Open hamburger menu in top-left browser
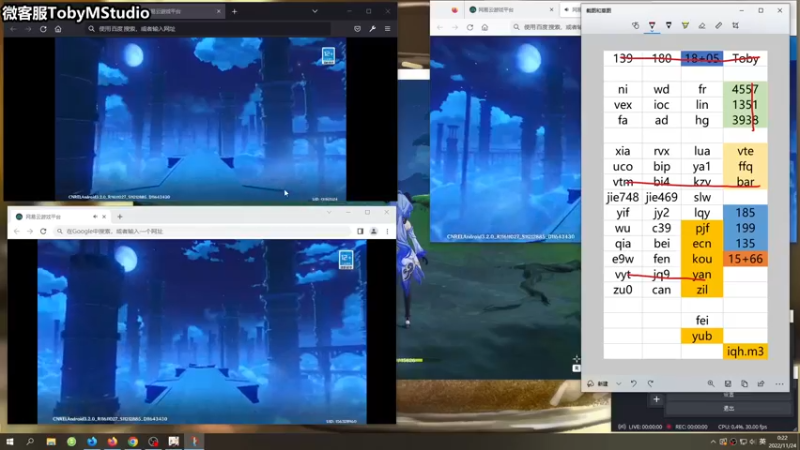 click(388, 29)
